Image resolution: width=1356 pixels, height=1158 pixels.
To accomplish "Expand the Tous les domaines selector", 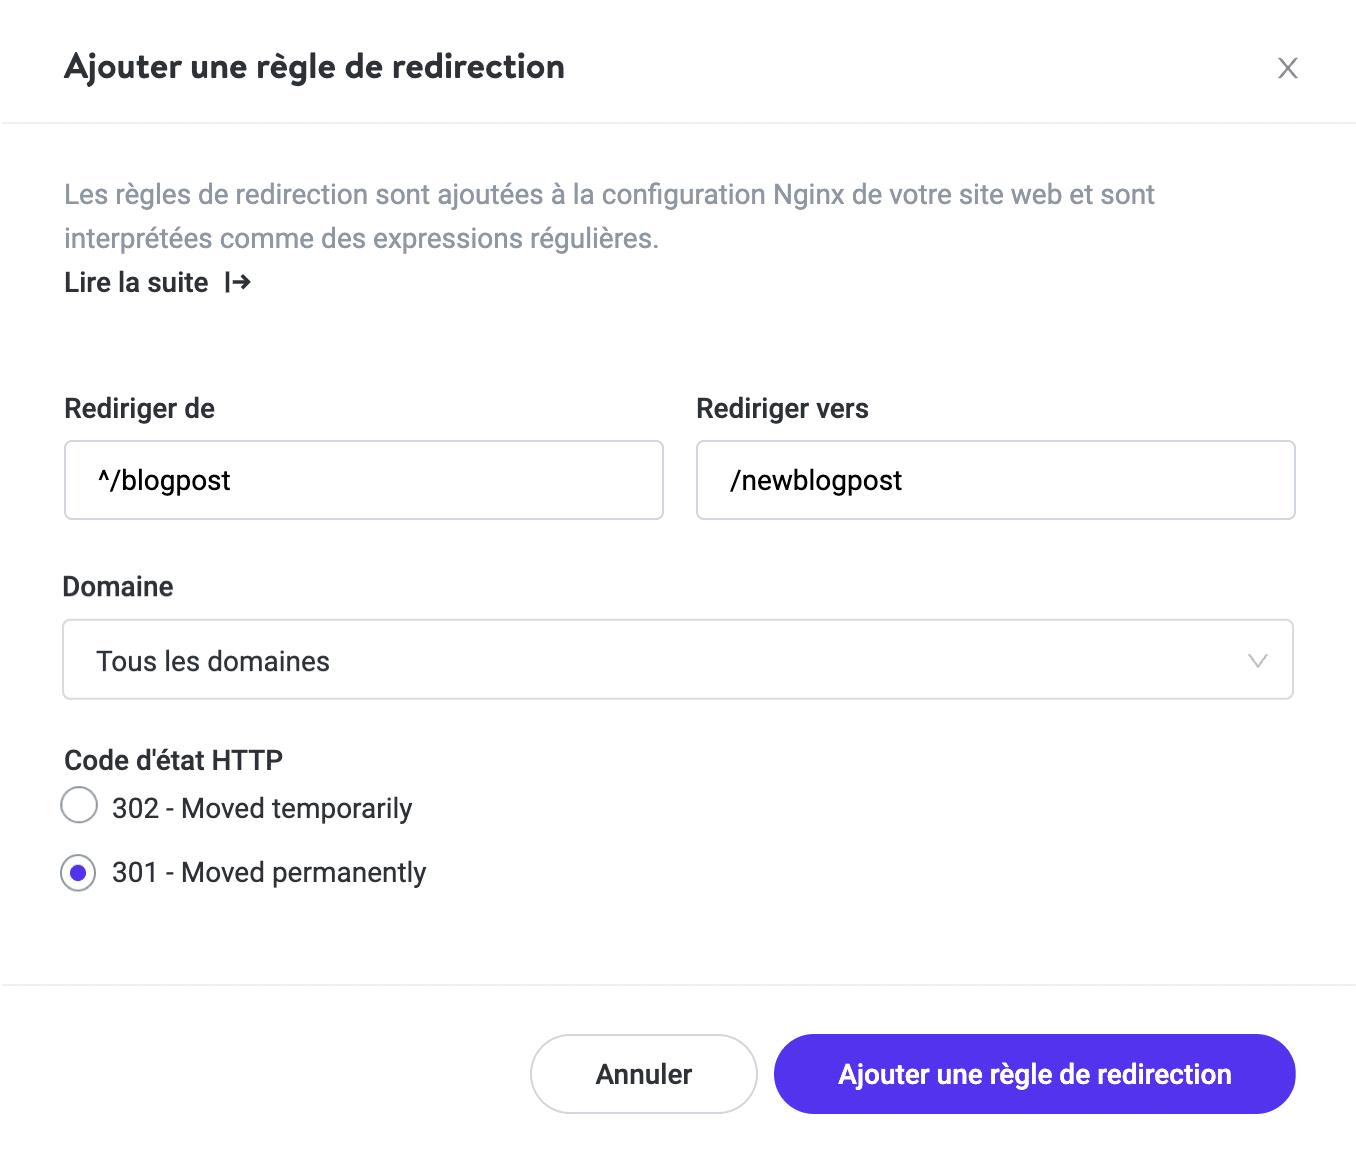I will coord(678,660).
